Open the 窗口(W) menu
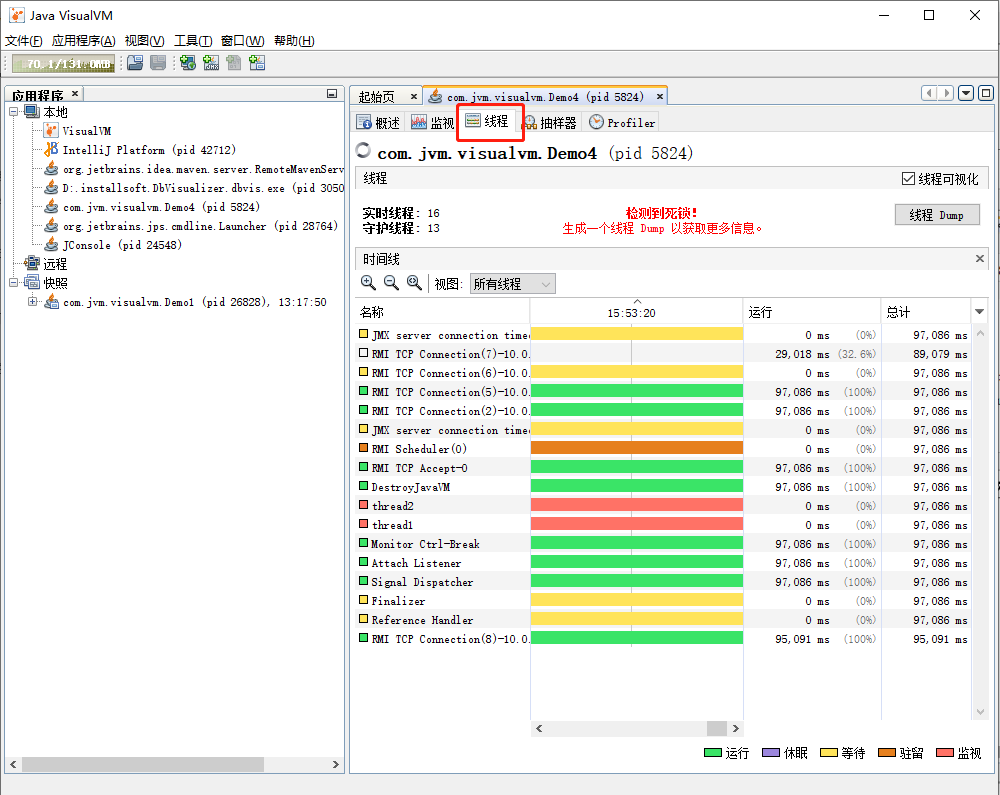 coord(243,41)
